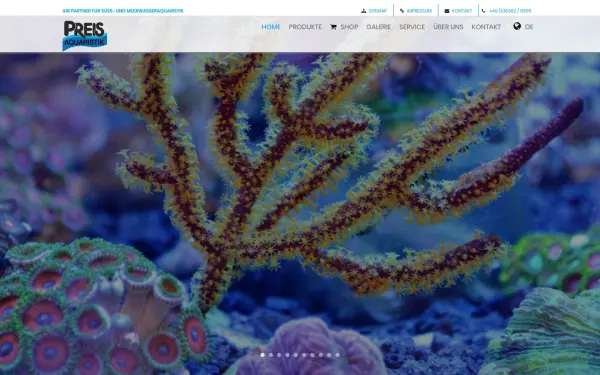The width and height of the screenshot is (600, 375).
Task: Open the Sitemap link
Action: [x=378, y=11]
